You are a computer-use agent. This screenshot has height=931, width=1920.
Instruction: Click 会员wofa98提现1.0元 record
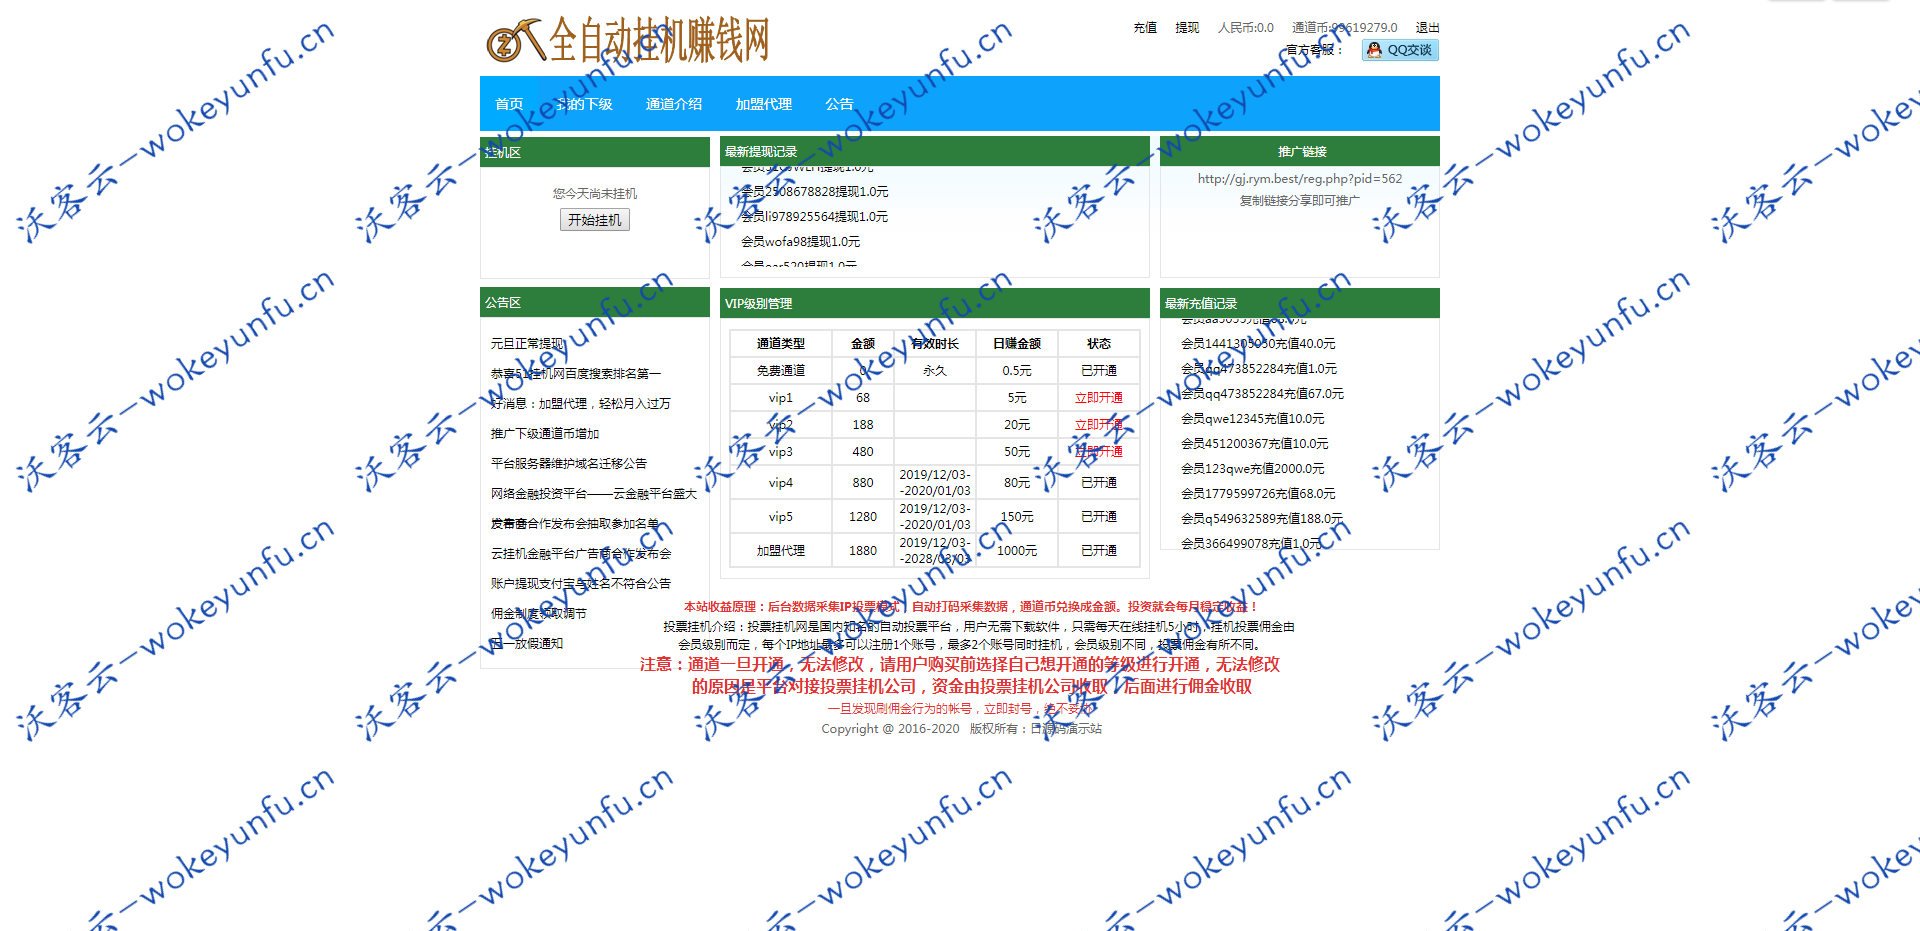(800, 242)
